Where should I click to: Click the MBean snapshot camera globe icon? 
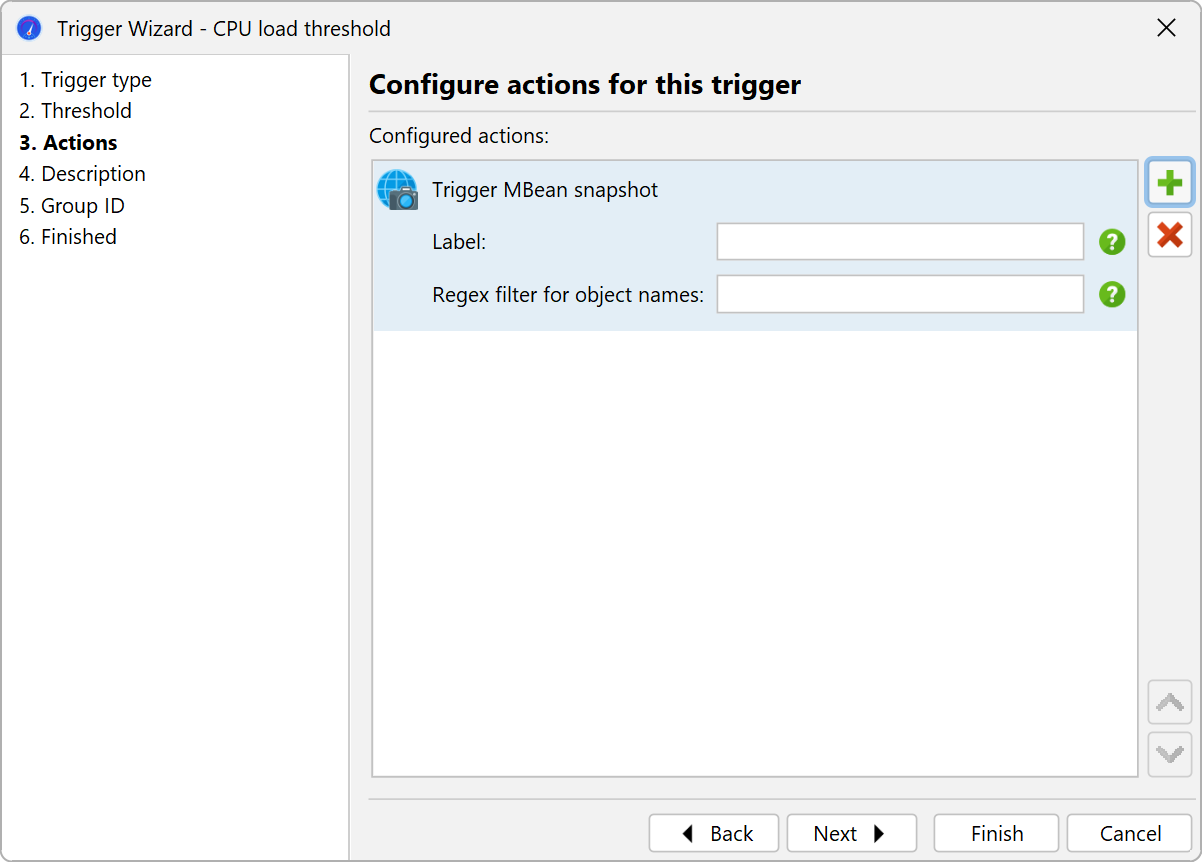pos(397,190)
